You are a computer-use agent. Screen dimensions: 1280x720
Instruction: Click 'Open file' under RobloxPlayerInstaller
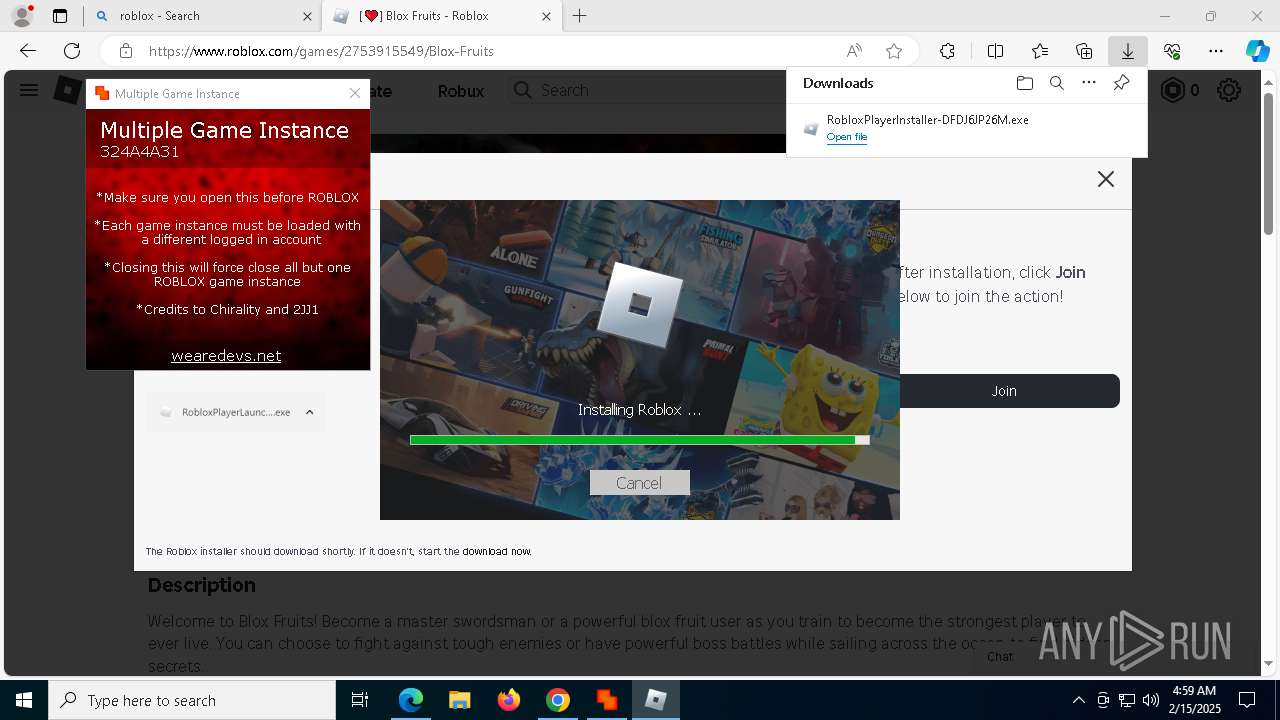point(847,137)
